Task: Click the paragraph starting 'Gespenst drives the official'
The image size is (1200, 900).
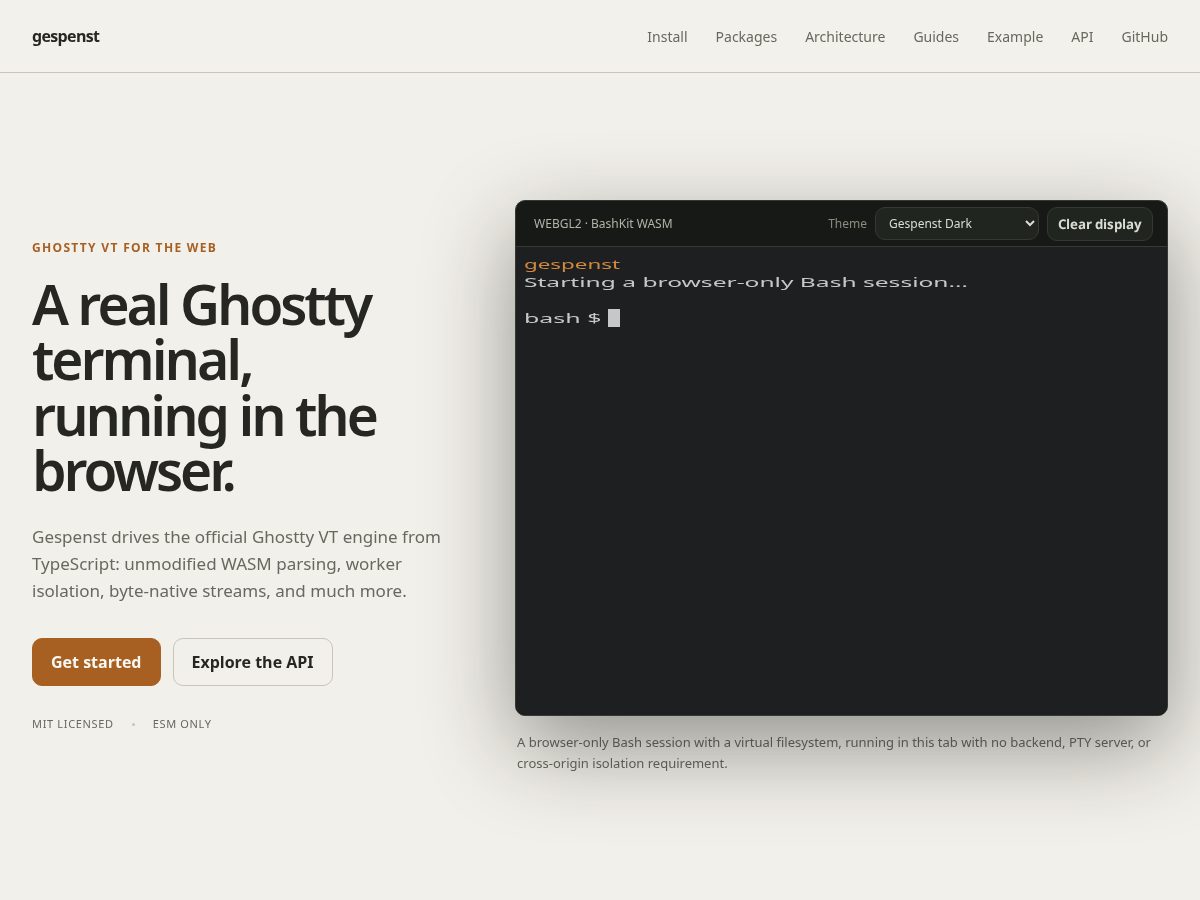Action: pos(237,564)
